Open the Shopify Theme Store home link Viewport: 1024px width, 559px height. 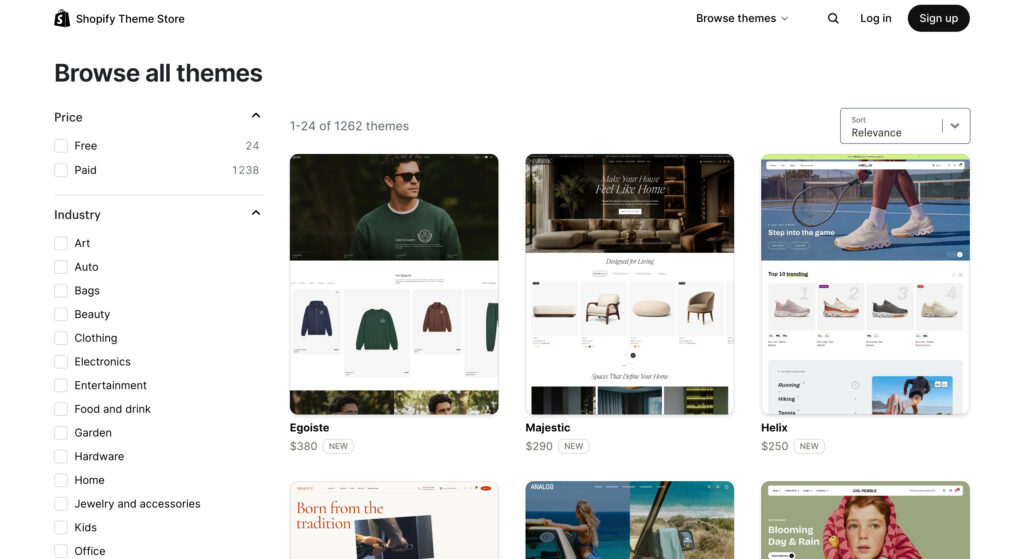click(120, 18)
